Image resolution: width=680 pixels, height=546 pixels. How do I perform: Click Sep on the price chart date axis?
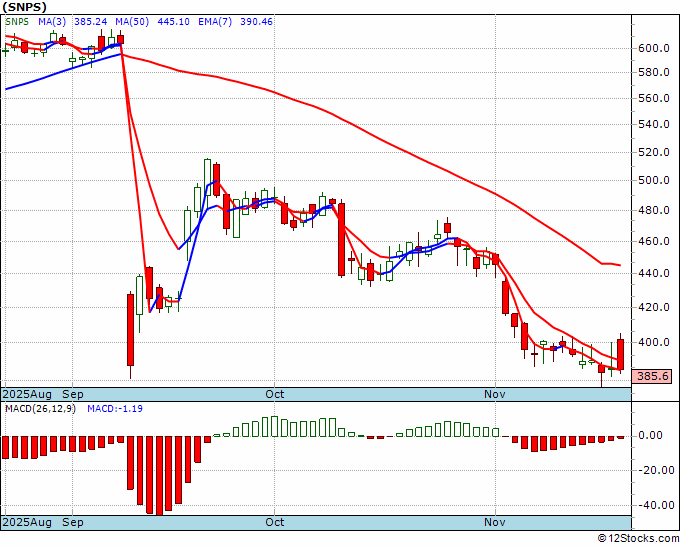(73, 394)
